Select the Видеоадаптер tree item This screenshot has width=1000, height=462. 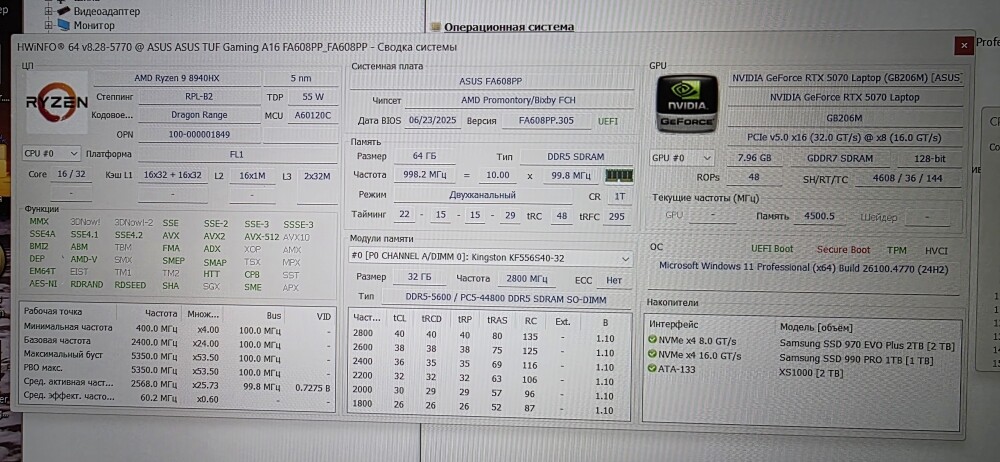(x=105, y=11)
